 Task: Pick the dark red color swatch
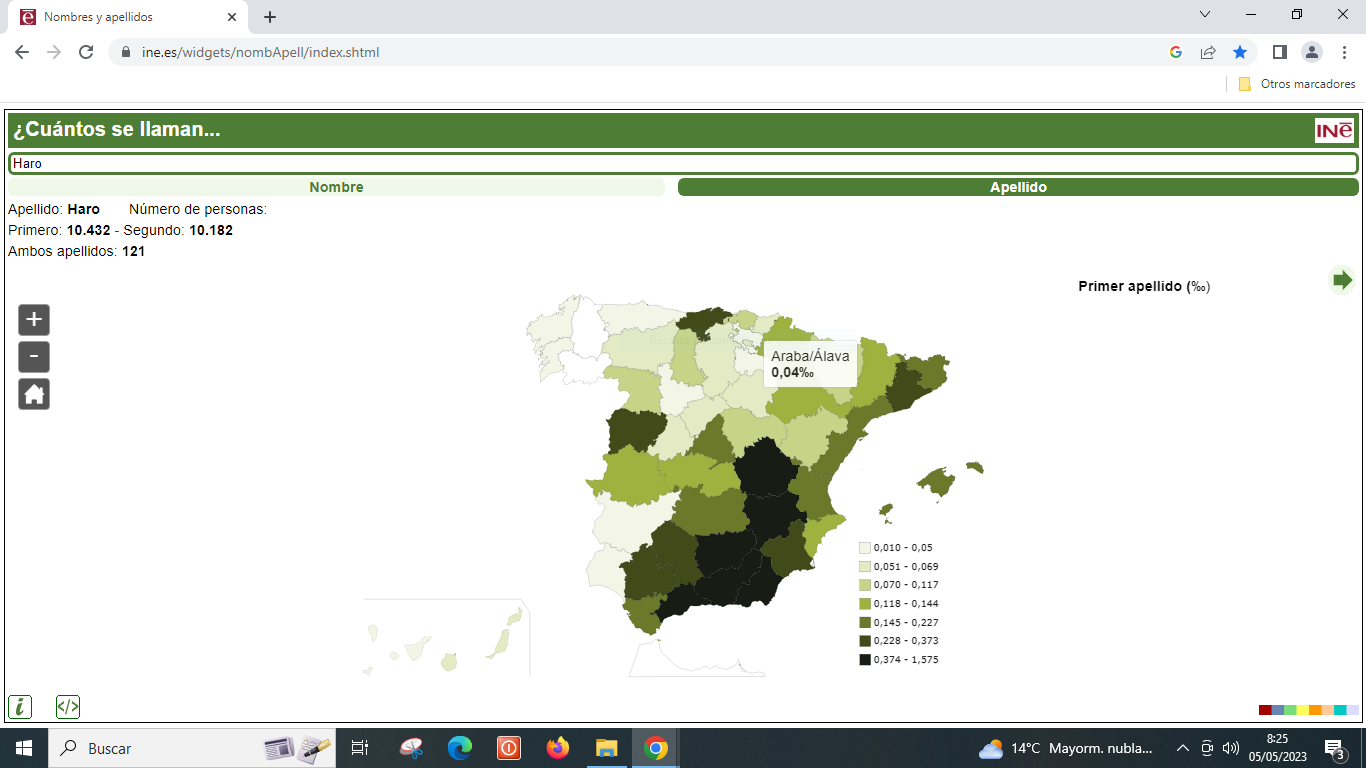click(x=1265, y=710)
